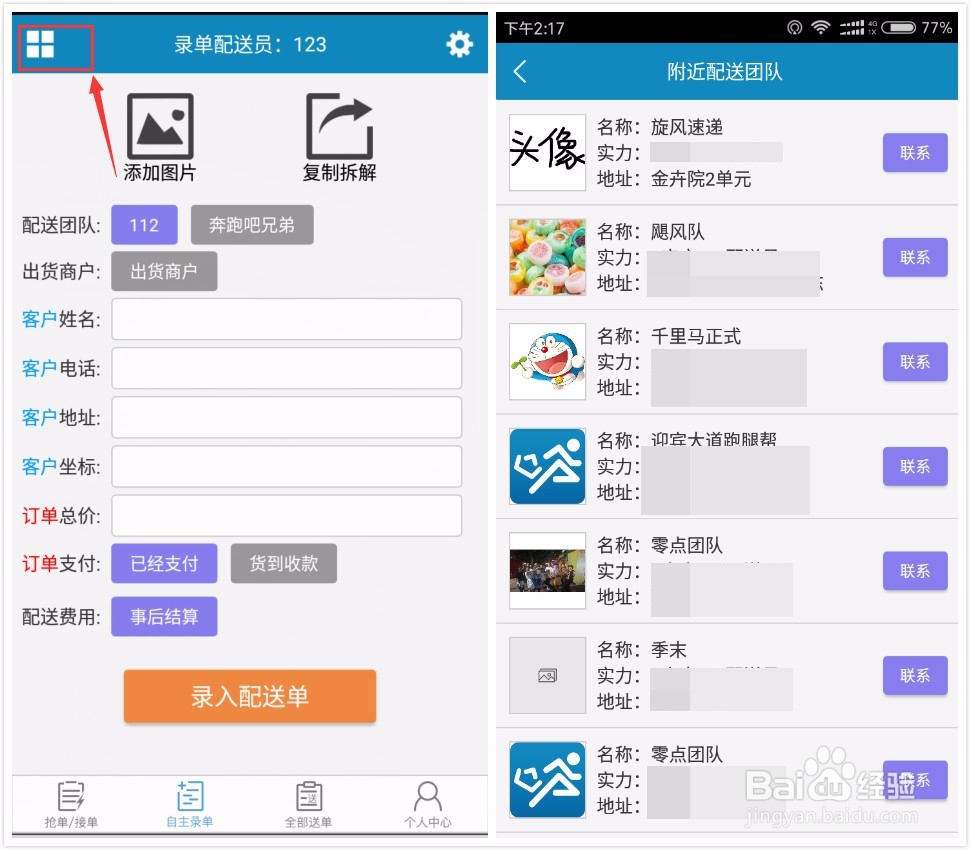The height and width of the screenshot is (850, 971).
Task: Select 奔跑吧兄弟 delivery team
Action: click(x=251, y=225)
